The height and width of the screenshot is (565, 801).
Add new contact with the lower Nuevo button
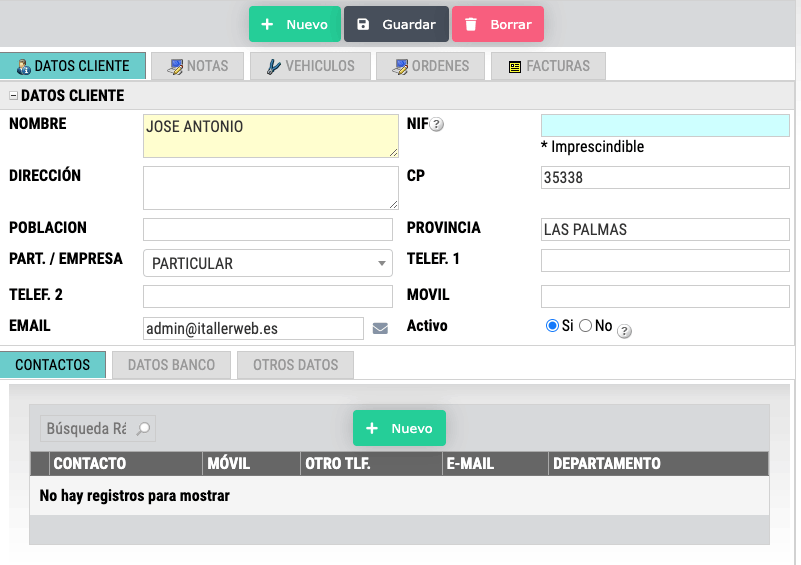[399, 428]
